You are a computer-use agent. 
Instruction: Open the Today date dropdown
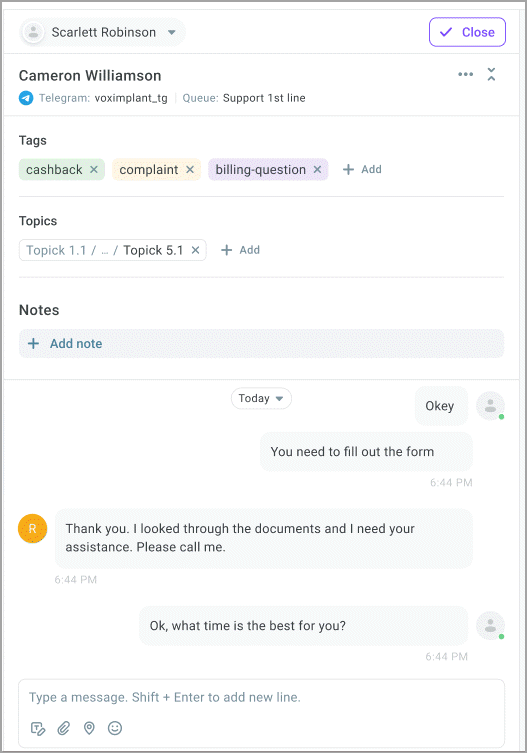[261, 399]
